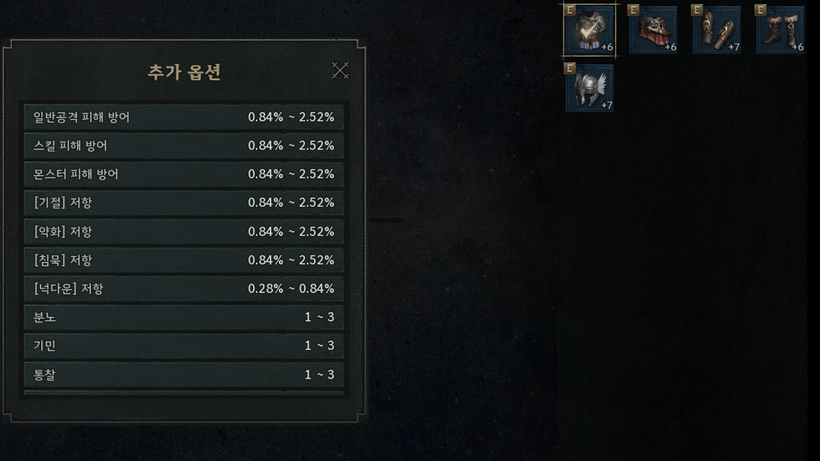Select the 스킬 피해 방어 option row

click(x=184, y=145)
